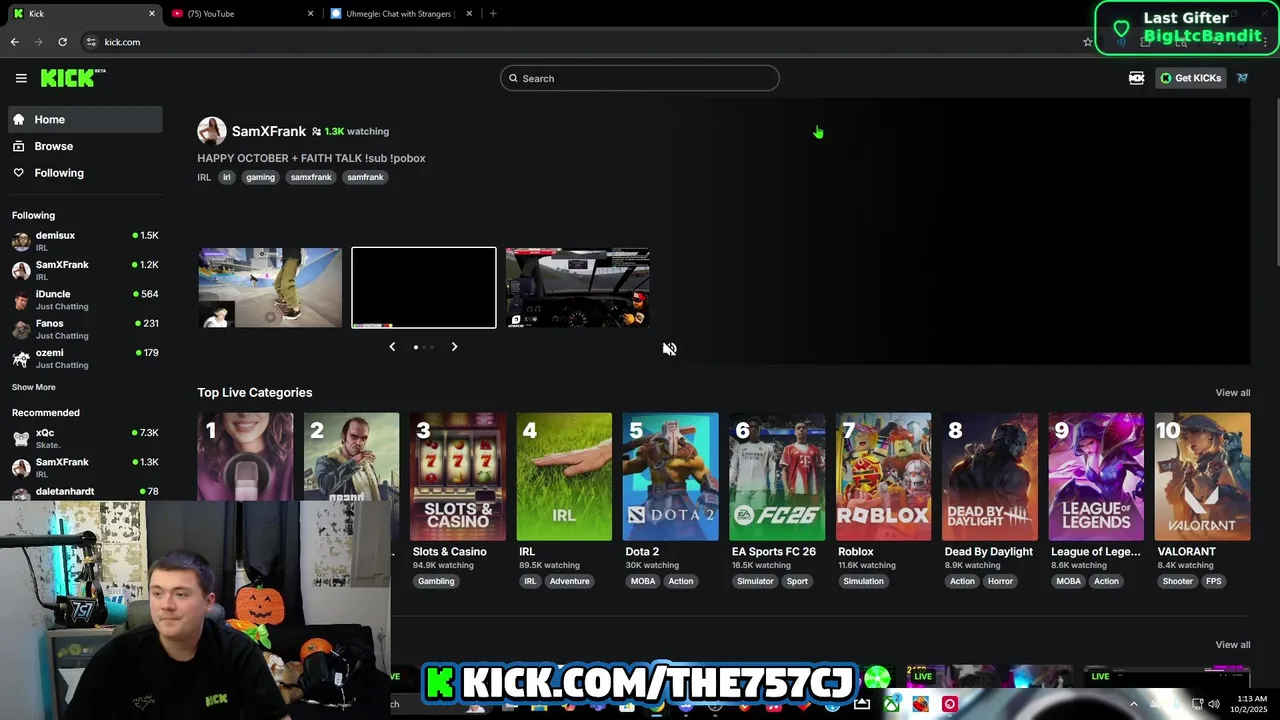
Task: Select the racing car stream thumbnail in carousel
Action: (578, 288)
